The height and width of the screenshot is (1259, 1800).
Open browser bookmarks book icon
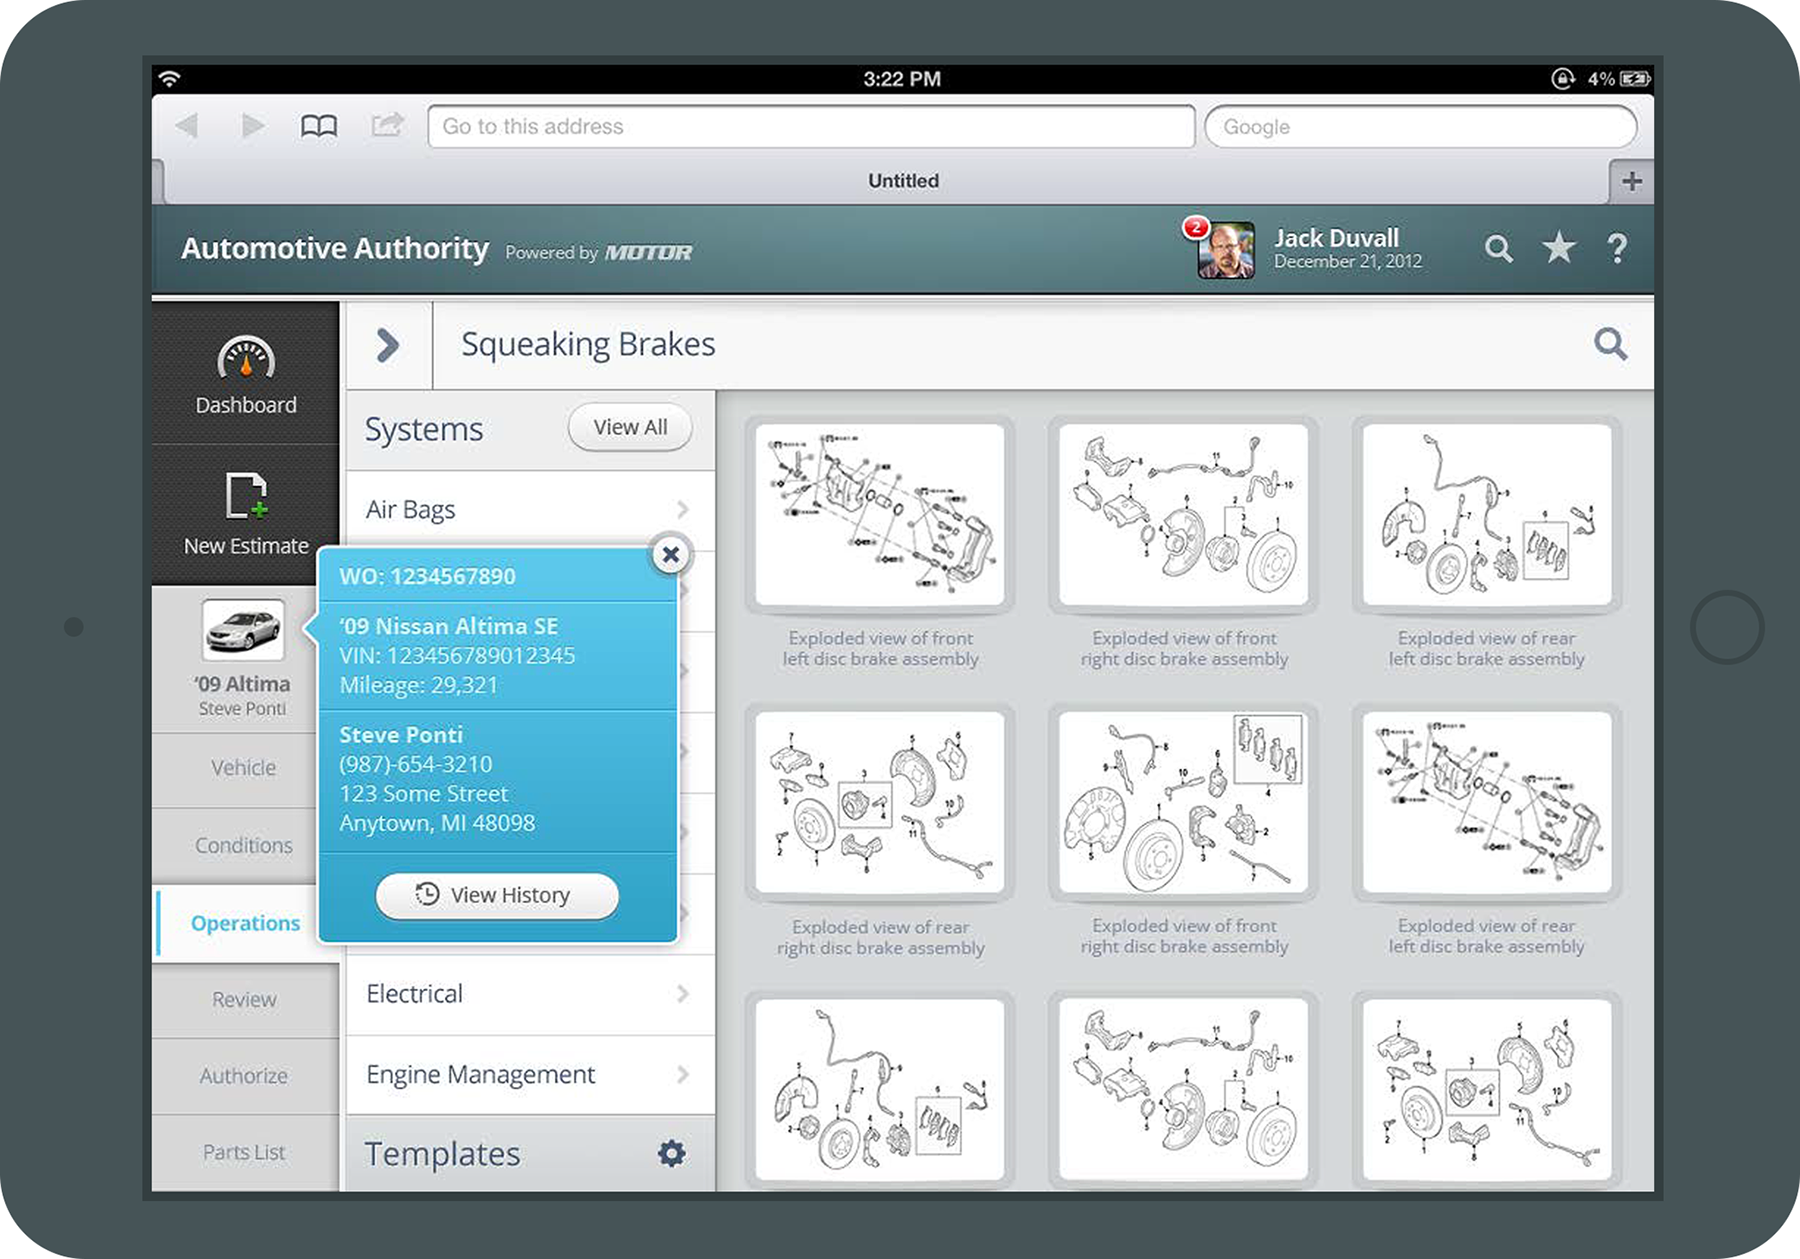coord(319,126)
